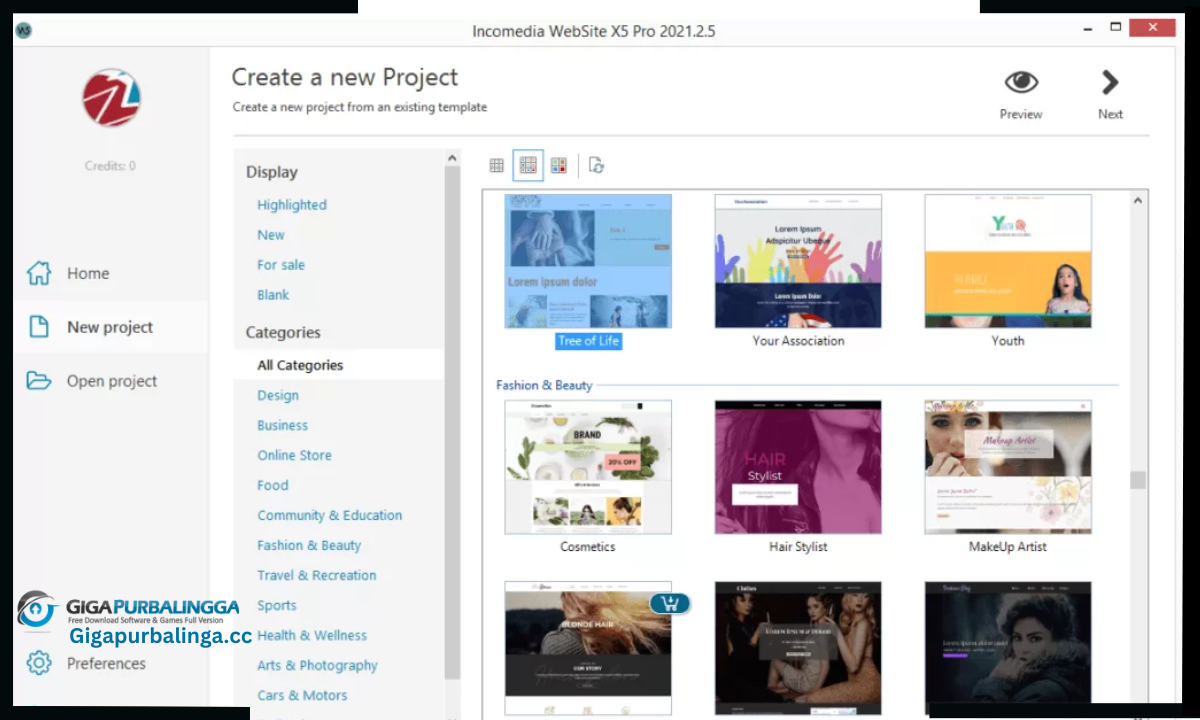This screenshot has height=720, width=1200.
Task: Select the Arts & Photography category
Action: (318, 665)
